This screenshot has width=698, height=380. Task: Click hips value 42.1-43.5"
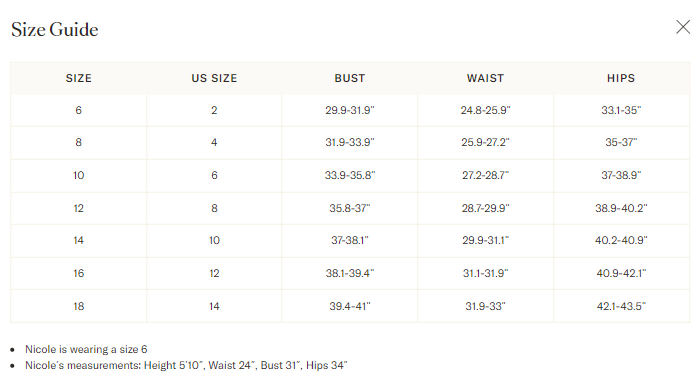(x=621, y=306)
